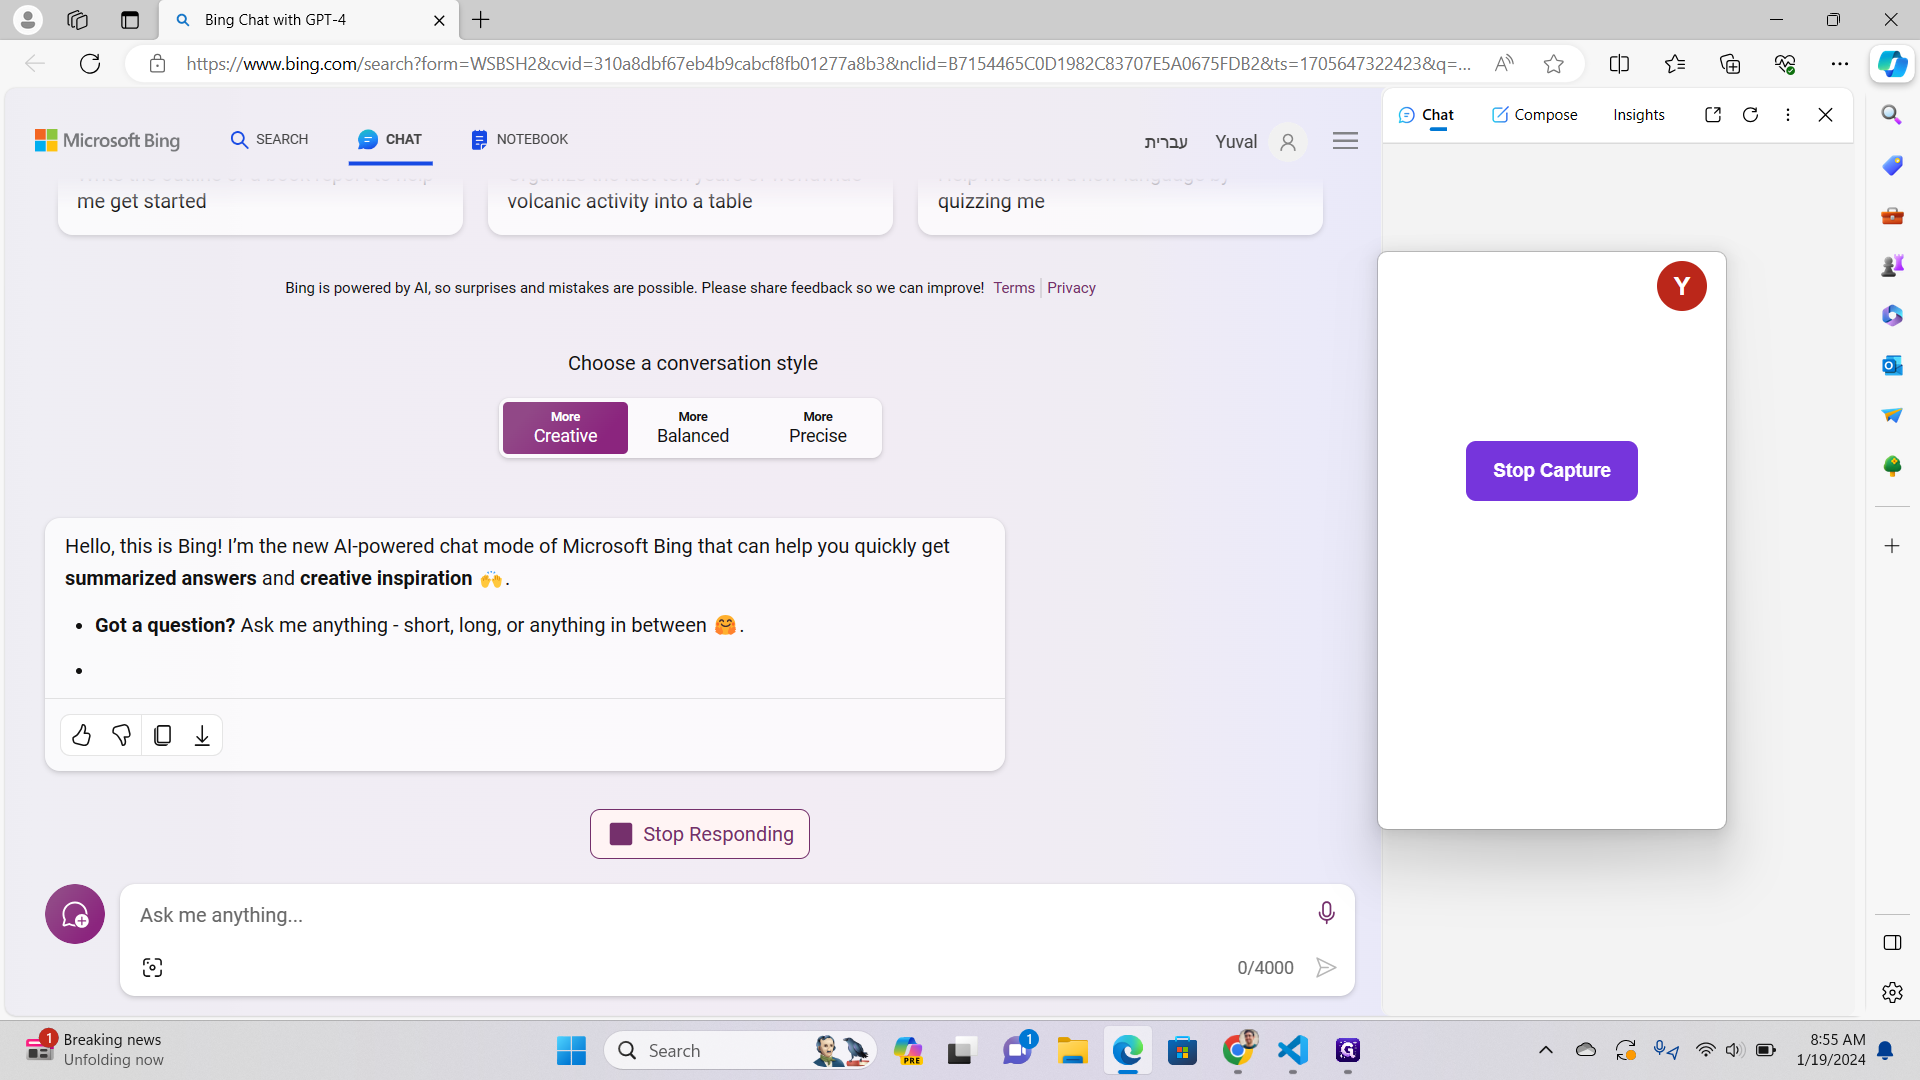Click the Stop Capture button
This screenshot has width=1920, height=1080.
(x=1552, y=471)
